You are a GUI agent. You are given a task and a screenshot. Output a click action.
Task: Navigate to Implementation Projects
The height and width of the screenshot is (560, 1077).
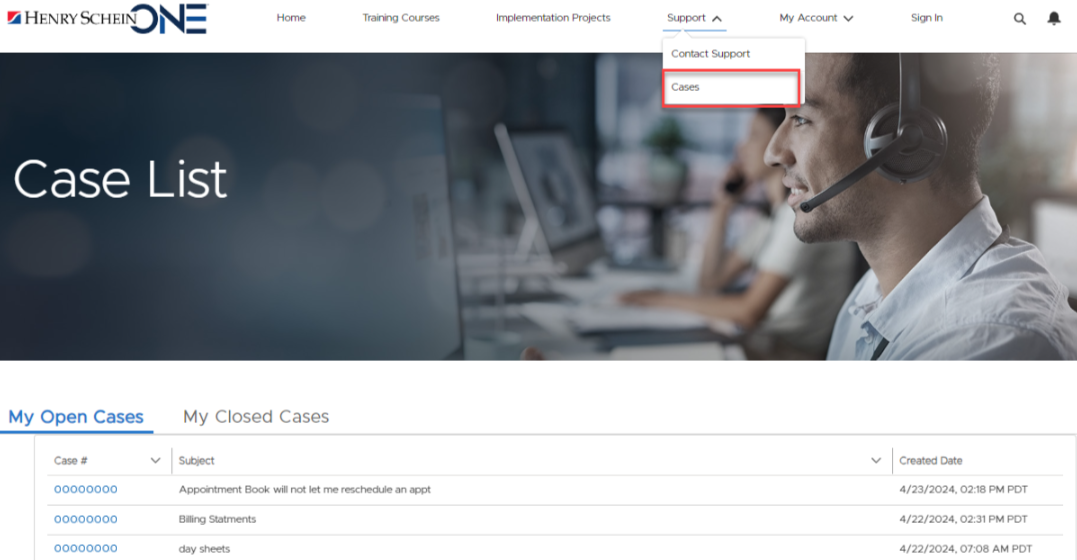[x=553, y=18]
